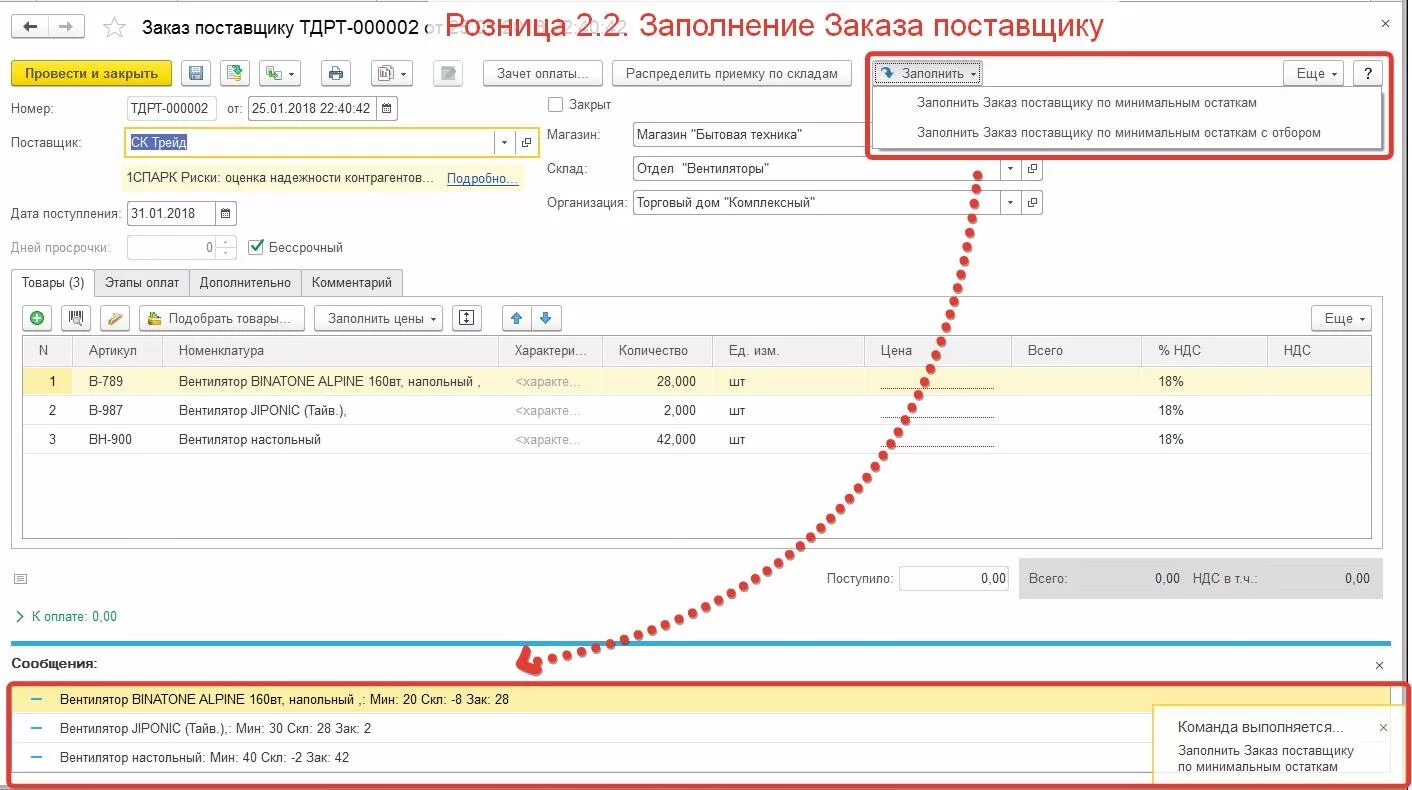Image resolution: width=1412 pixels, height=790 pixels.
Task: Open the create-based-on dropdown icon
Action: click(279, 73)
